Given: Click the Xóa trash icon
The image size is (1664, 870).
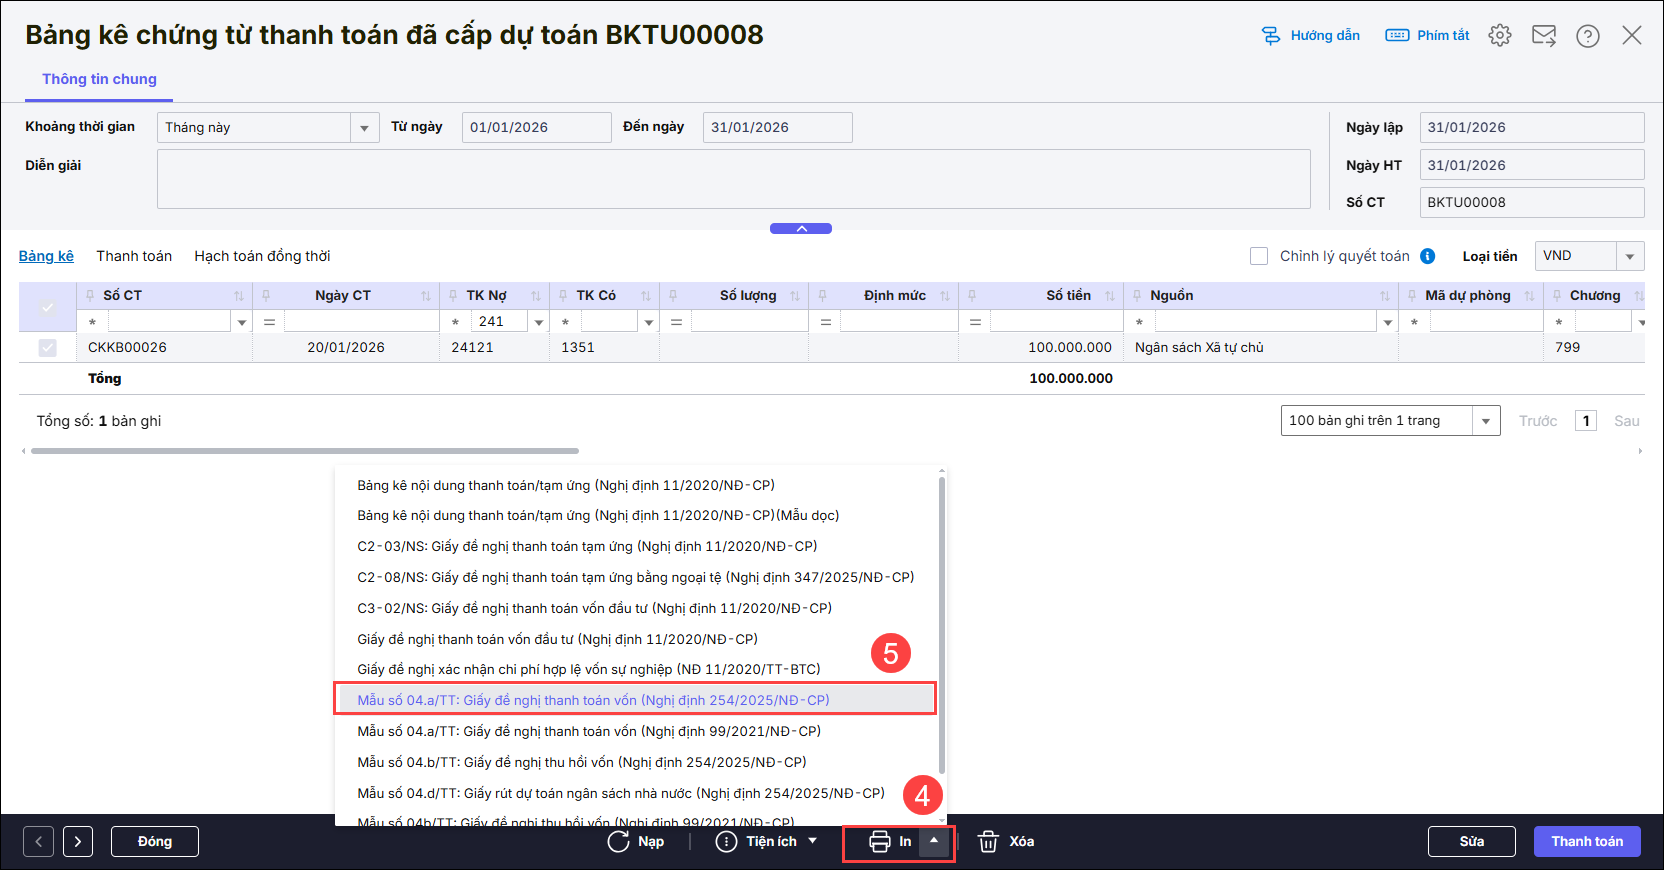Looking at the screenshot, I should (x=988, y=842).
